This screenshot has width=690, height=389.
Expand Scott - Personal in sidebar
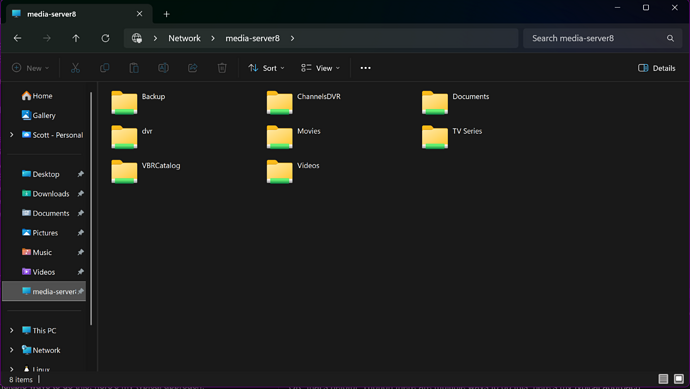(x=12, y=135)
